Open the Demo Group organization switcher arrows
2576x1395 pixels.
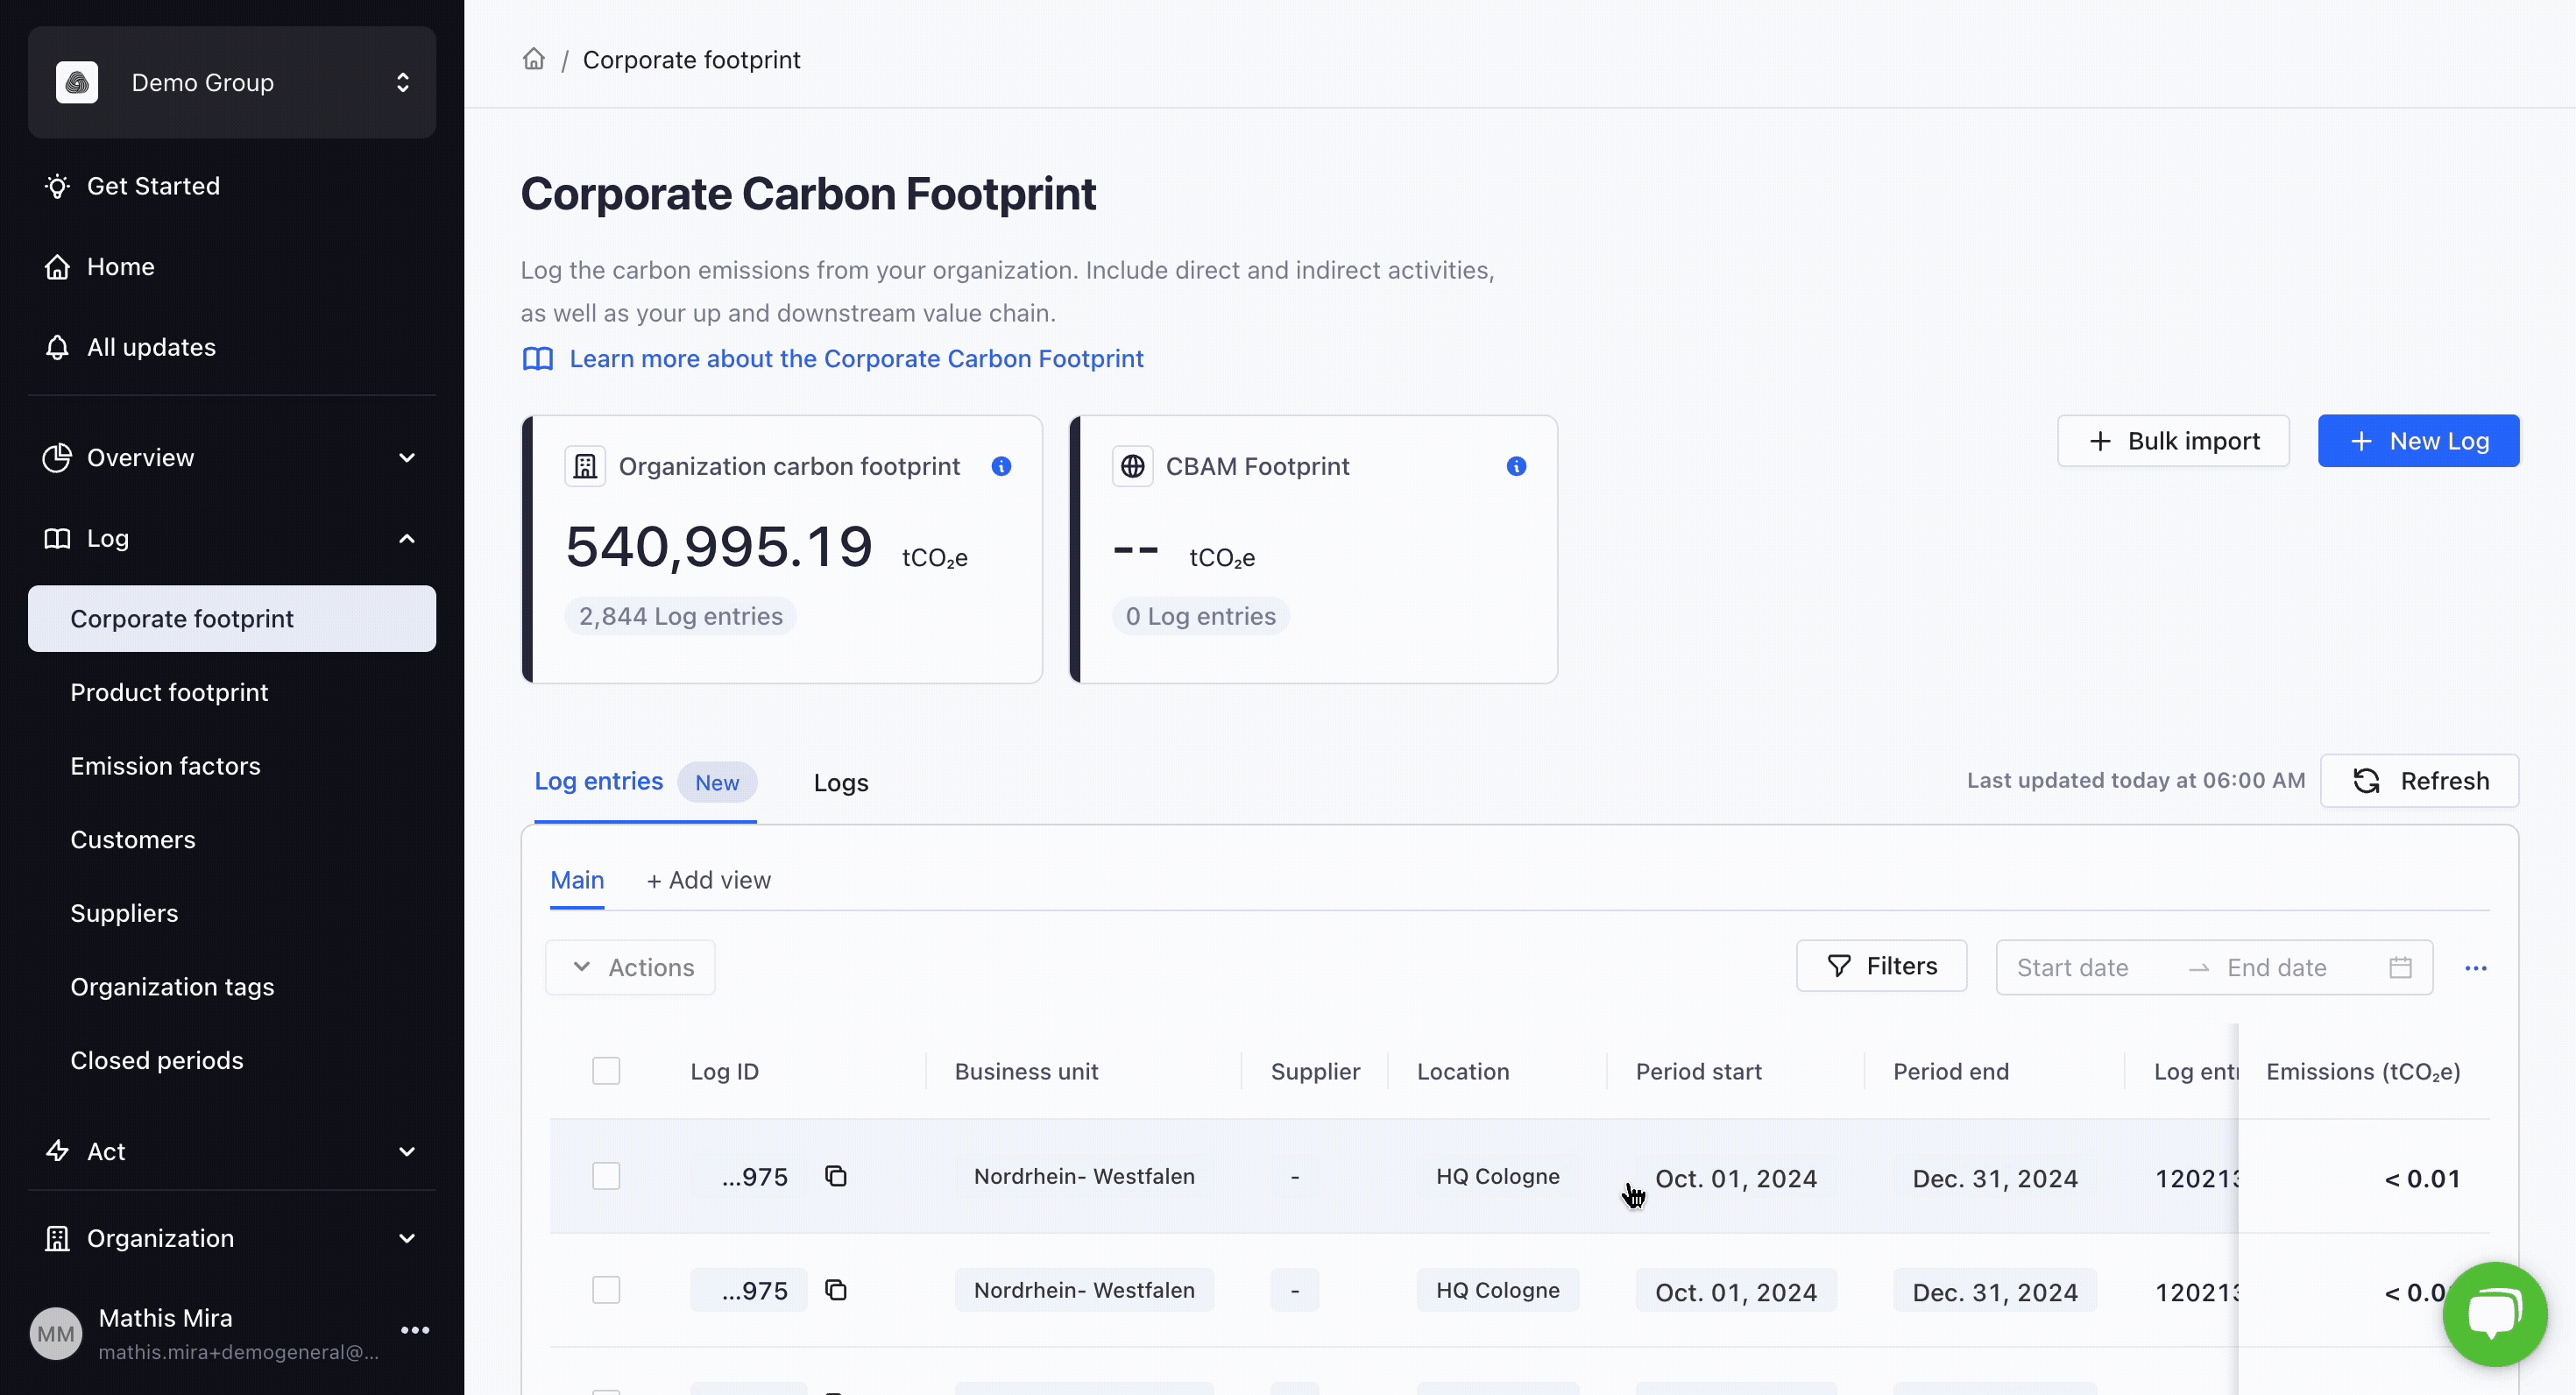tap(403, 82)
